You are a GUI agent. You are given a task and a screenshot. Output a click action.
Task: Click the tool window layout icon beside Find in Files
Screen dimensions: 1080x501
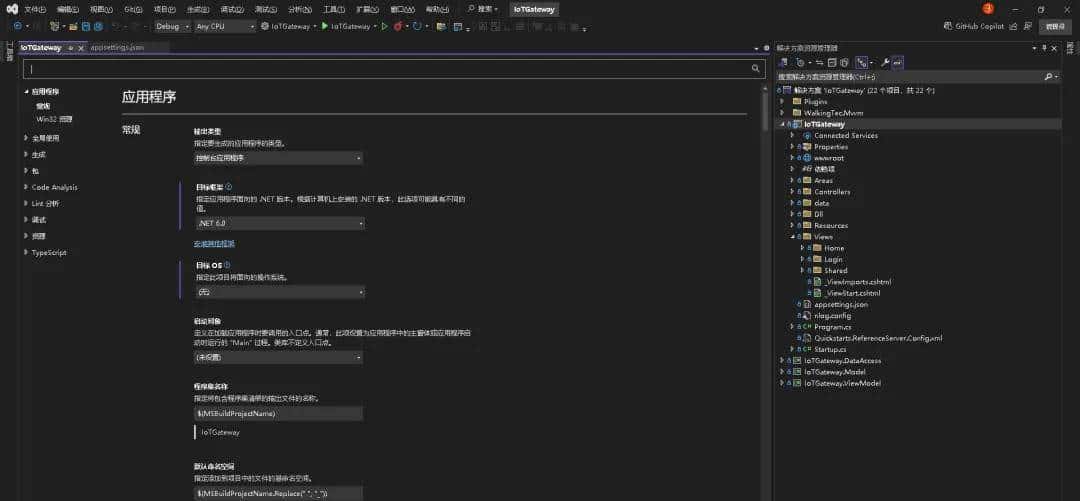tap(458, 26)
